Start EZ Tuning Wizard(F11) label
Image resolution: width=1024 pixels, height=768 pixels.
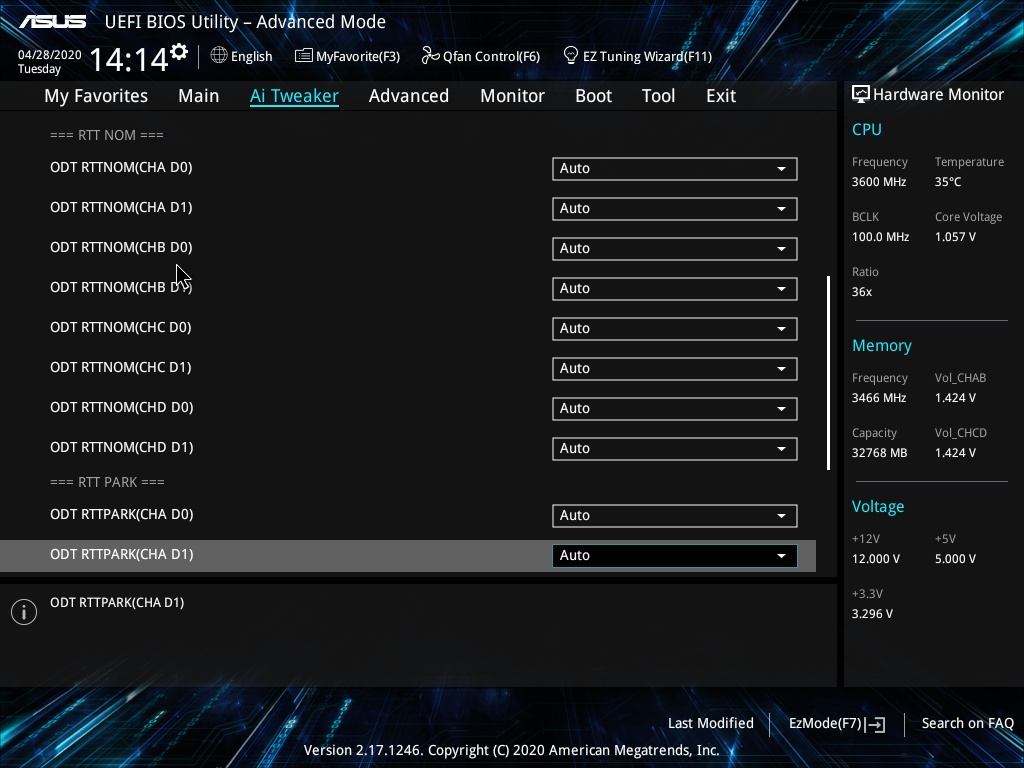(x=647, y=56)
